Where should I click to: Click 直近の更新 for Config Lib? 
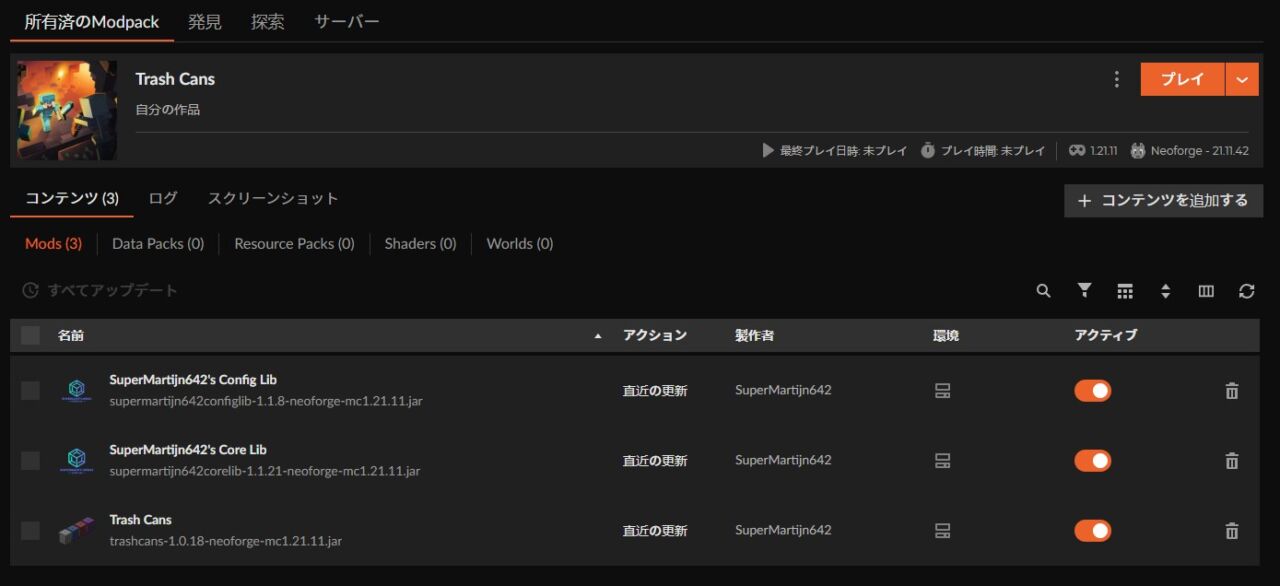pos(655,391)
